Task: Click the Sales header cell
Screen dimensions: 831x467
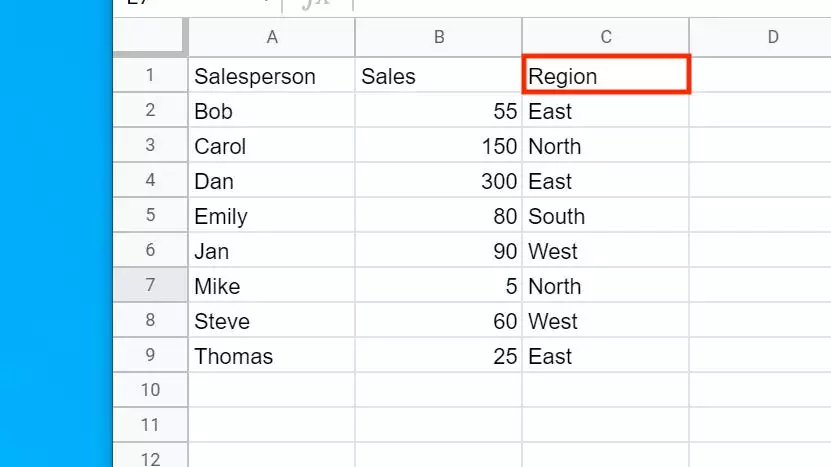Action: point(438,76)
